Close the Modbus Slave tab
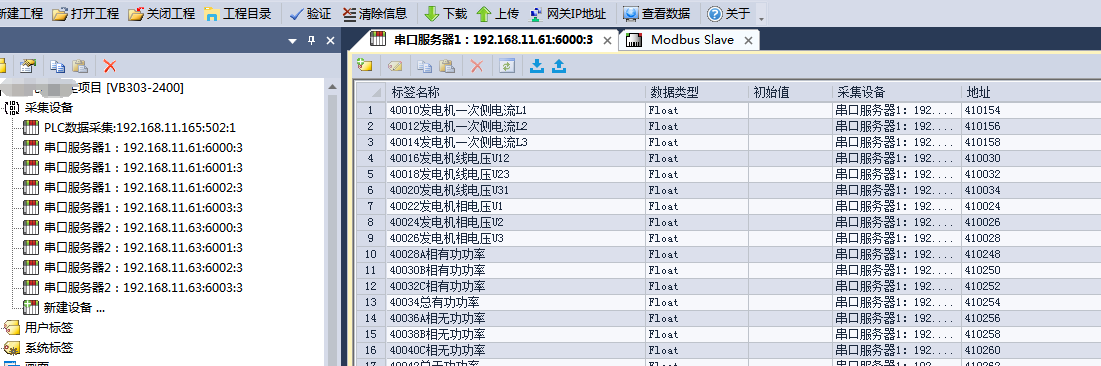 point(749,41)
